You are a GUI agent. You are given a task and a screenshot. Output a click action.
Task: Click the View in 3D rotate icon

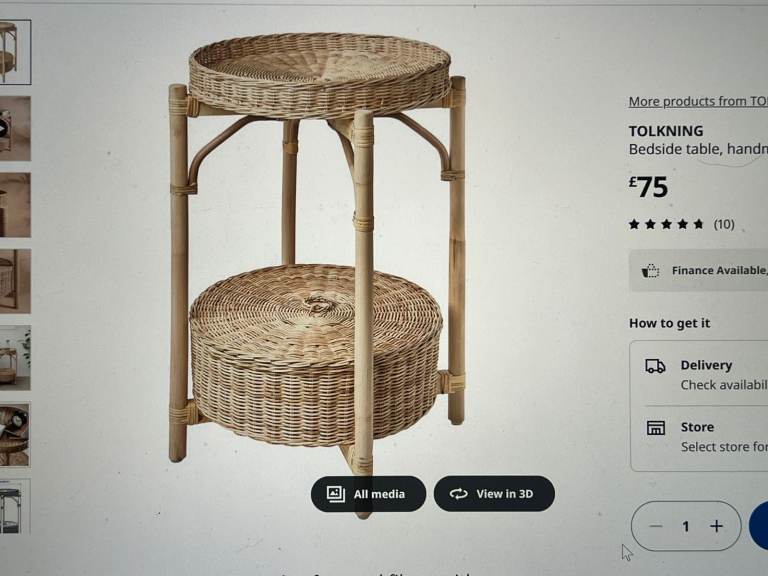[x=459, y=494]
